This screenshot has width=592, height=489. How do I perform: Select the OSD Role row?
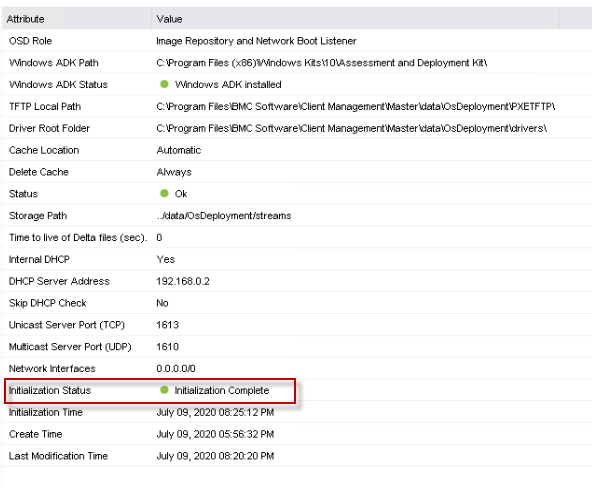click(x=297, y=41)
